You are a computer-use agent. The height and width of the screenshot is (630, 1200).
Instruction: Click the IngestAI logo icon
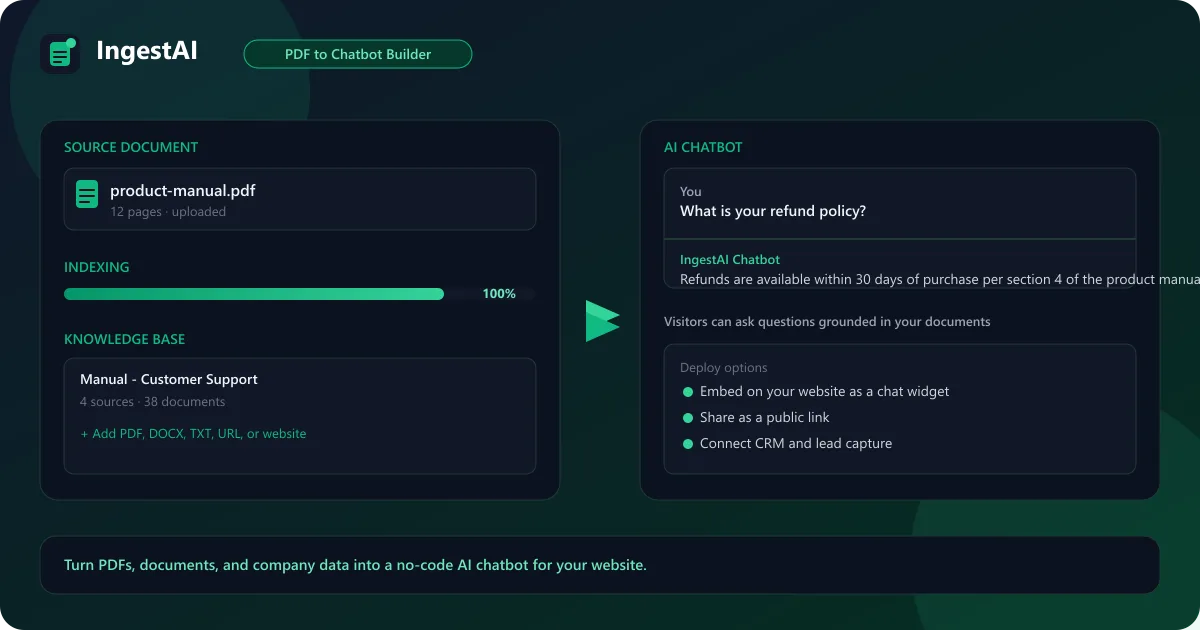coord(60,54)
